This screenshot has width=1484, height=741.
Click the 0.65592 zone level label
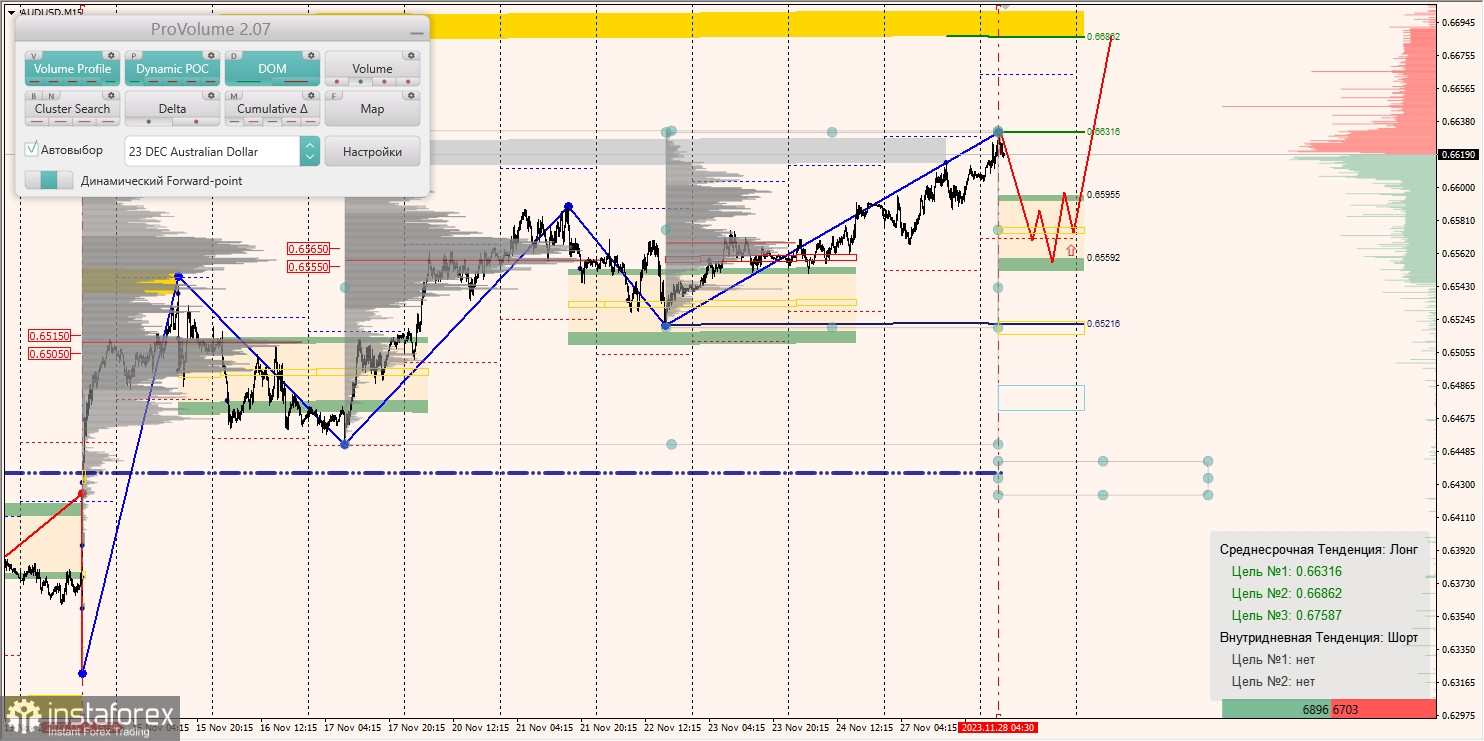(x=1103, y=258)
